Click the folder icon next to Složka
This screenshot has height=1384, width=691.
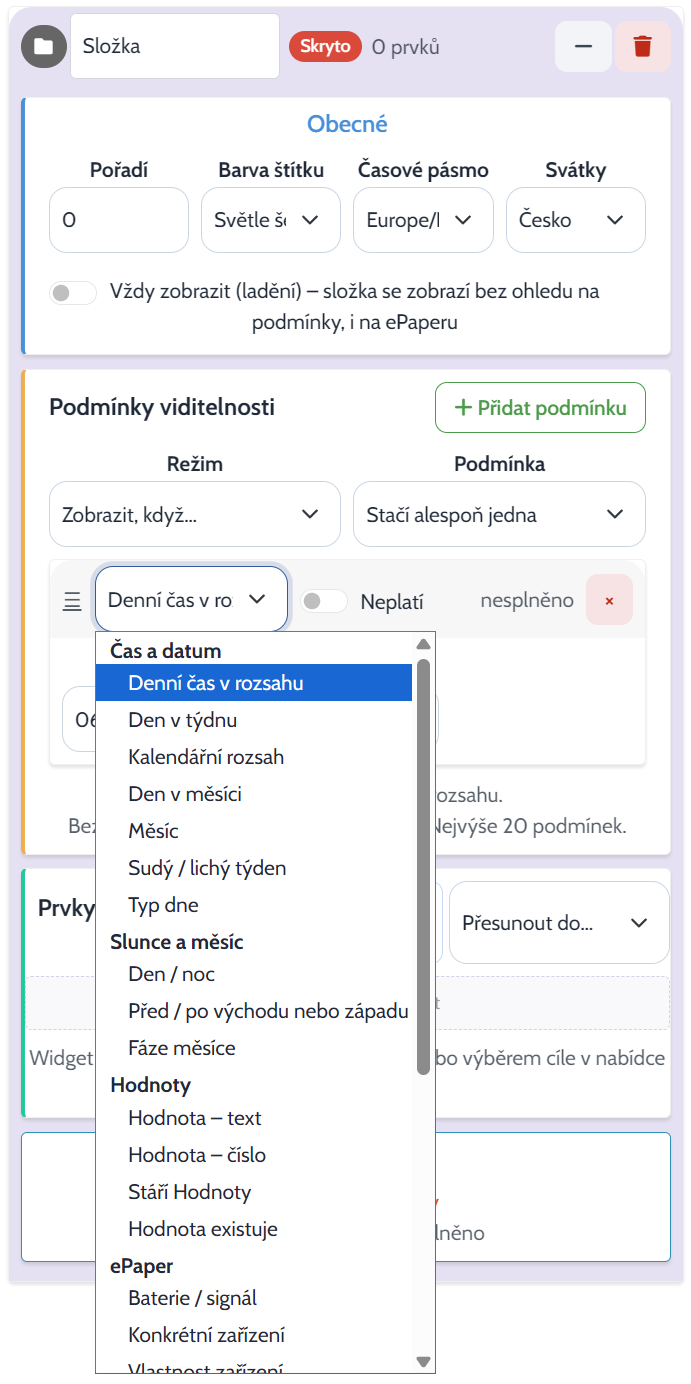[43, 46]
